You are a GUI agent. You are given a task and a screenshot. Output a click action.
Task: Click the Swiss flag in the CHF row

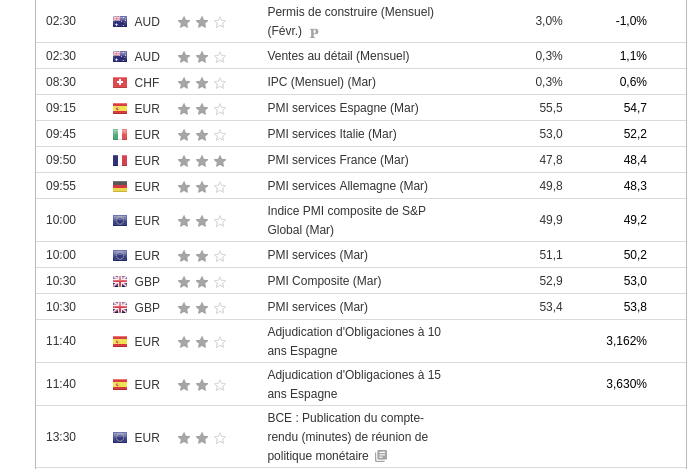click(120, 82)
